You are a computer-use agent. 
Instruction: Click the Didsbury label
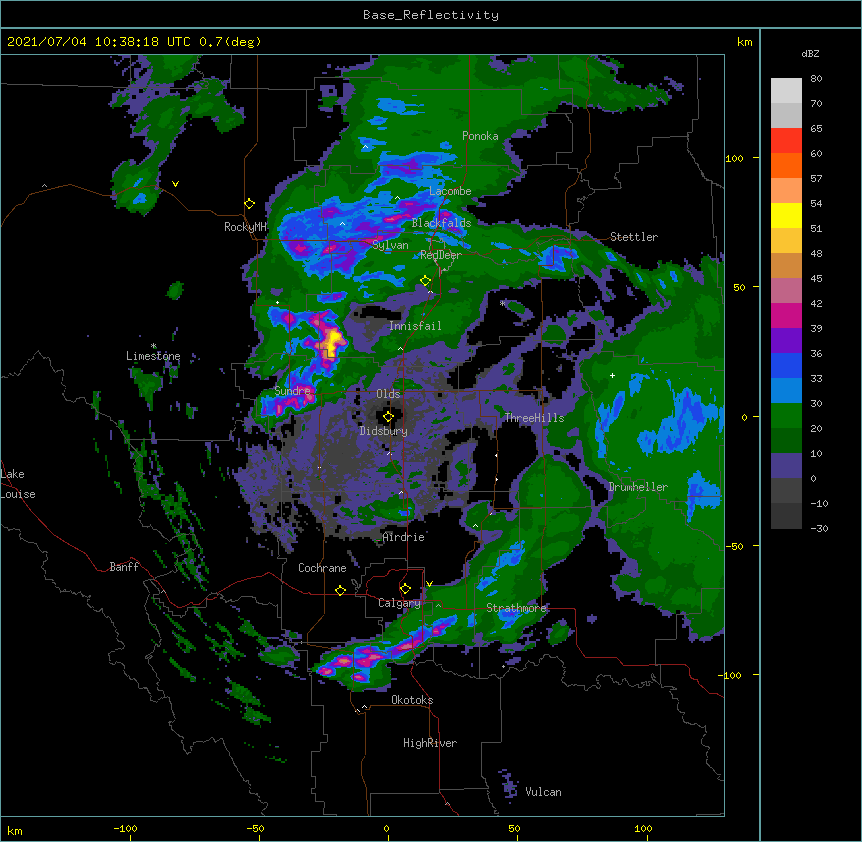pos(384,431)
